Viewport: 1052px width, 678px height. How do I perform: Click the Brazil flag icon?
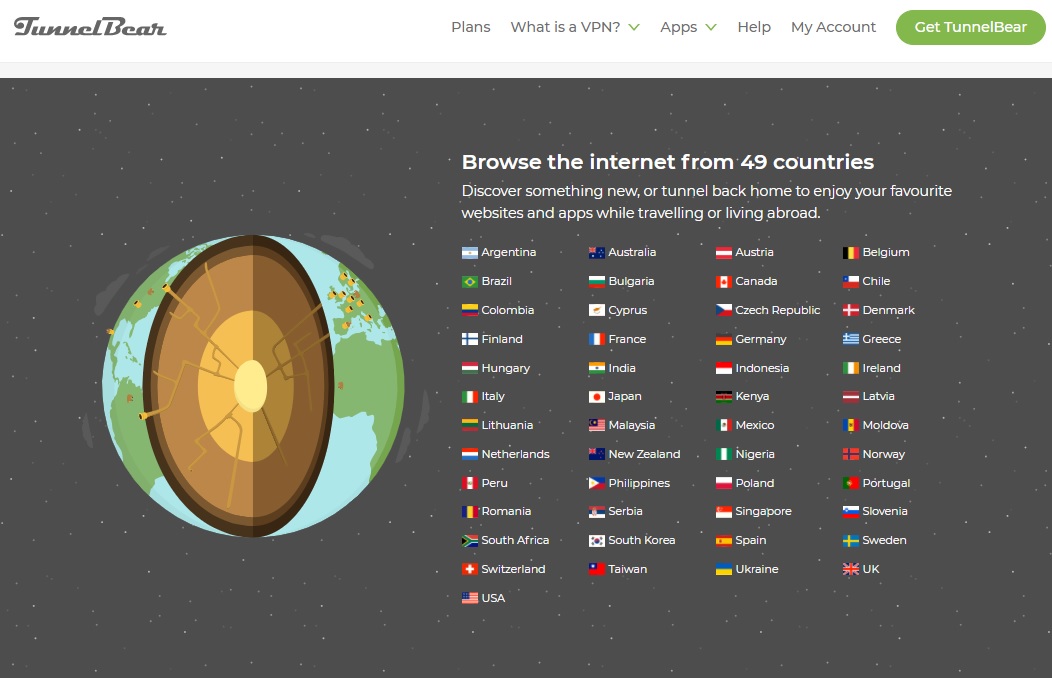(x=470, y=282)
